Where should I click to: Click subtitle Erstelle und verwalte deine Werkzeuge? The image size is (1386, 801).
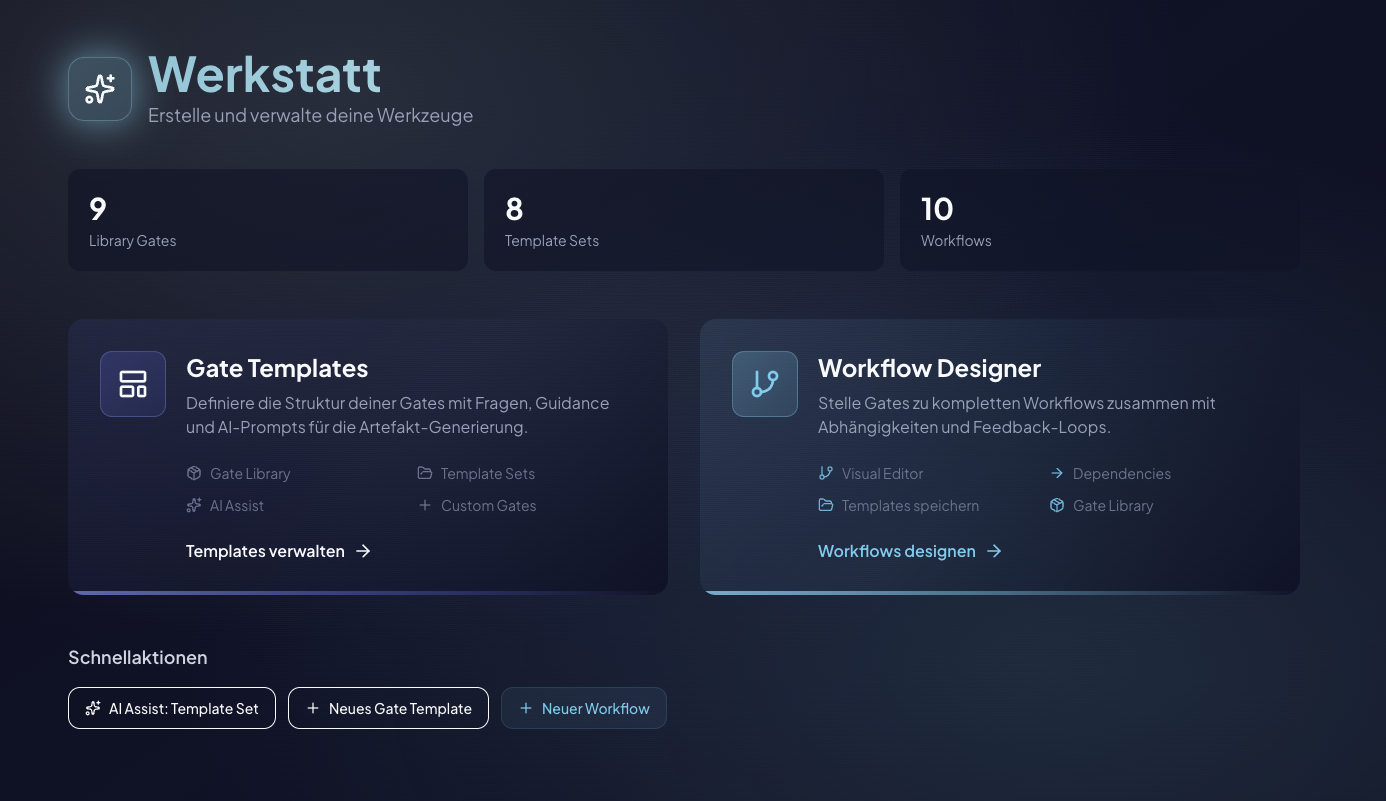coord(311,115)
